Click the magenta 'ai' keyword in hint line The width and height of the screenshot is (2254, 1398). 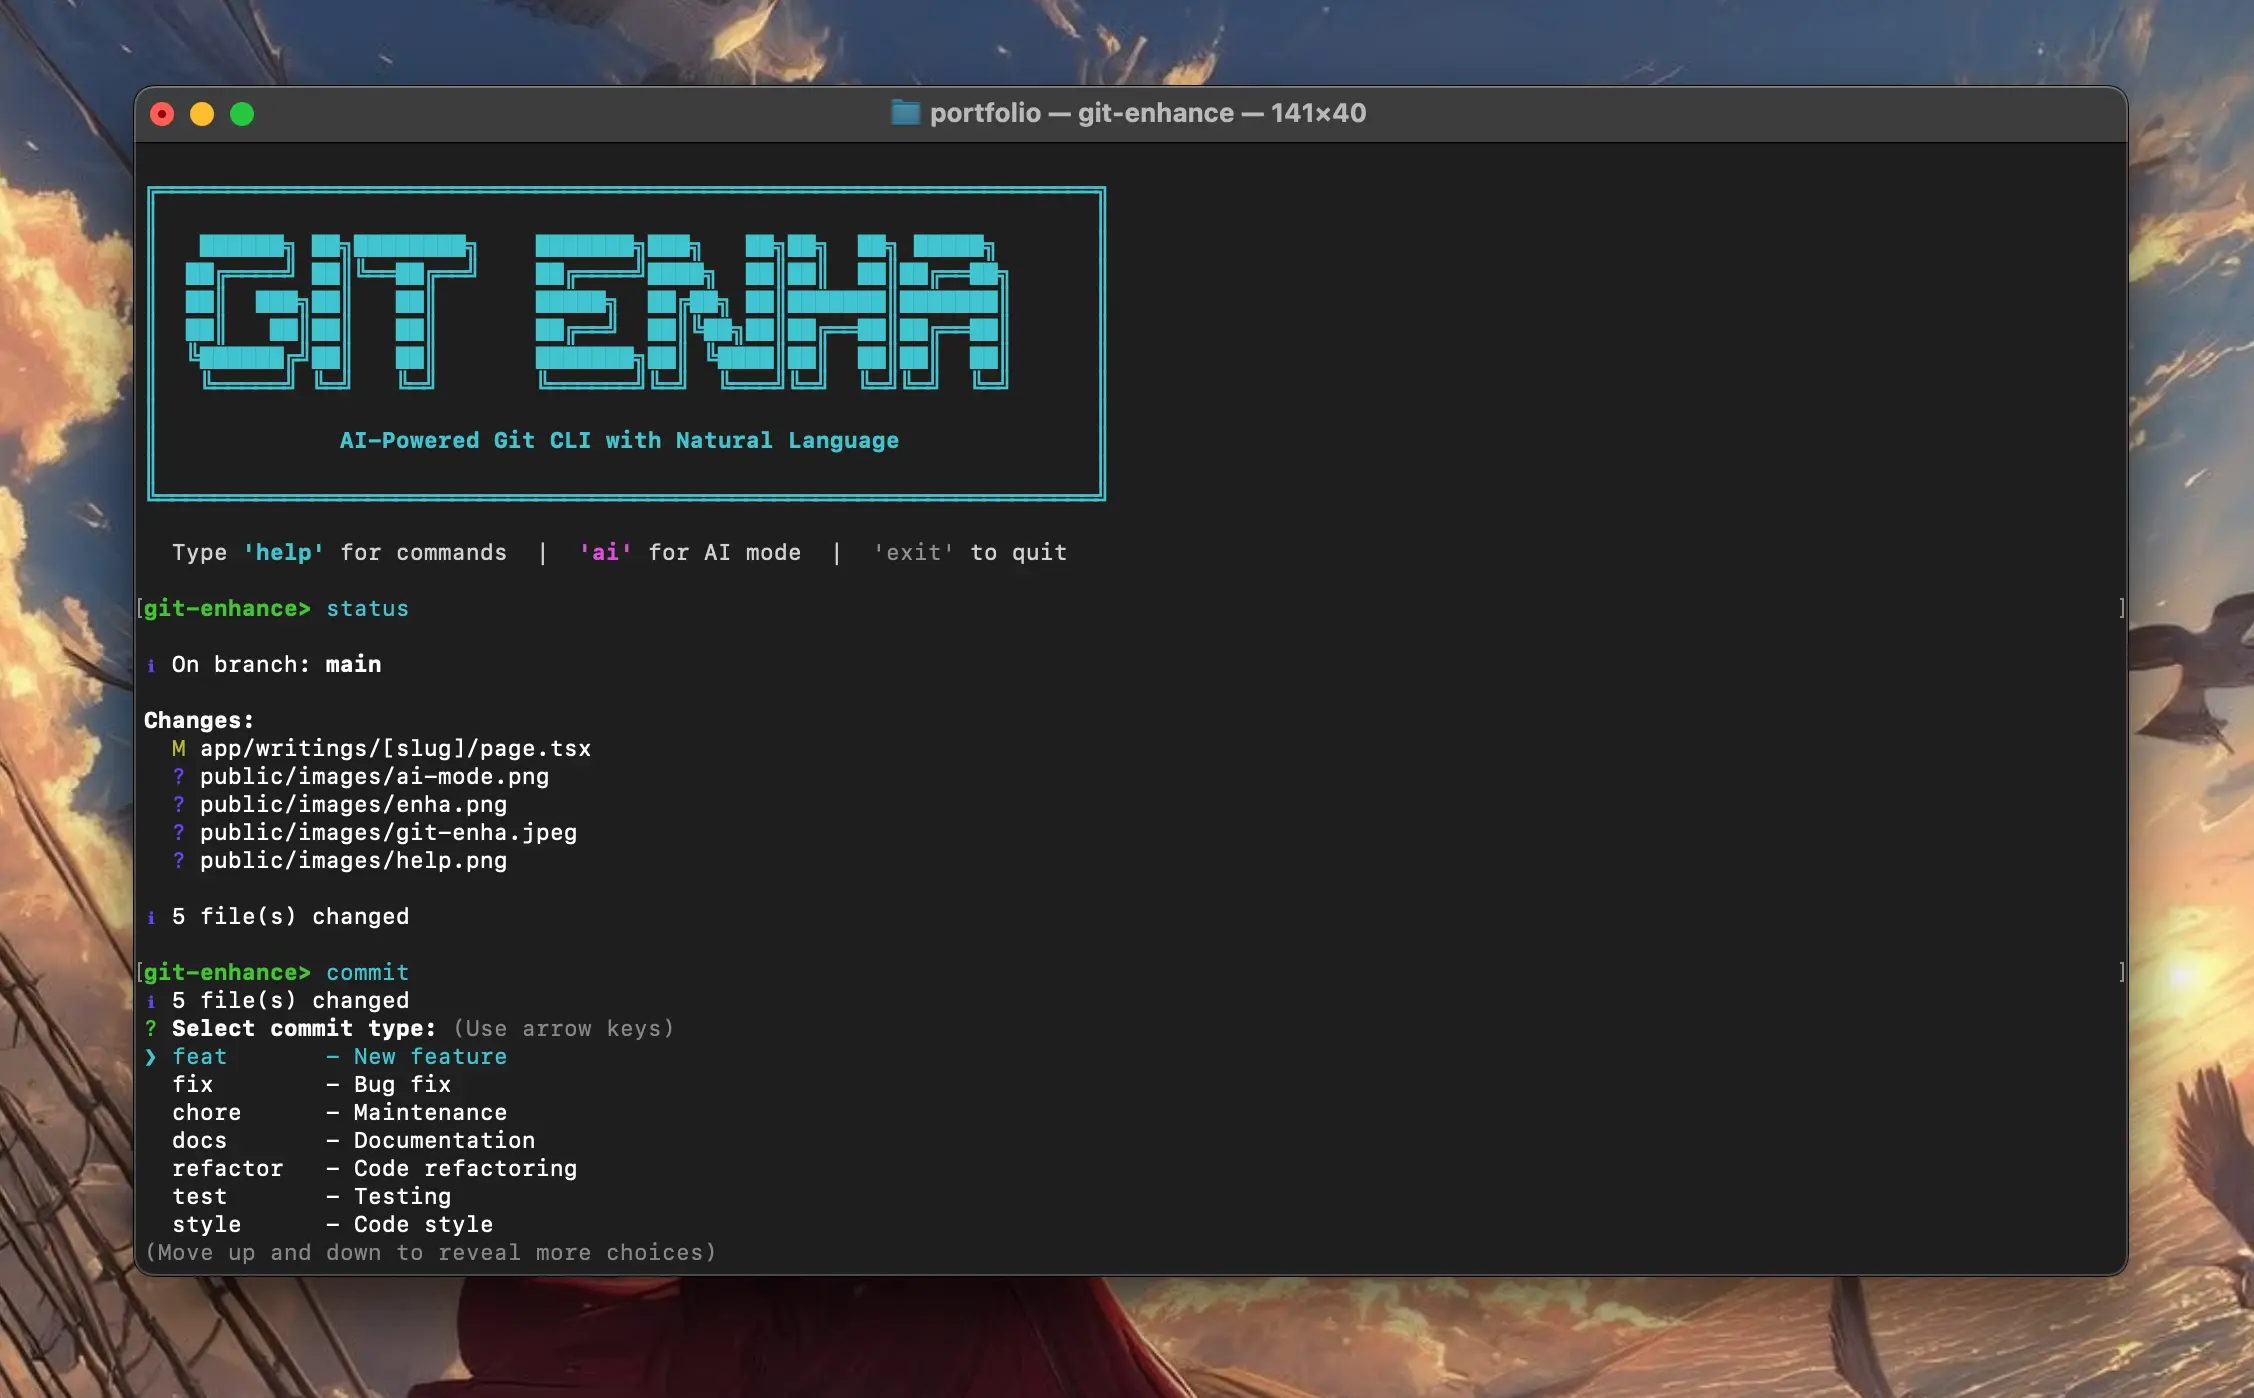[605, 553]
